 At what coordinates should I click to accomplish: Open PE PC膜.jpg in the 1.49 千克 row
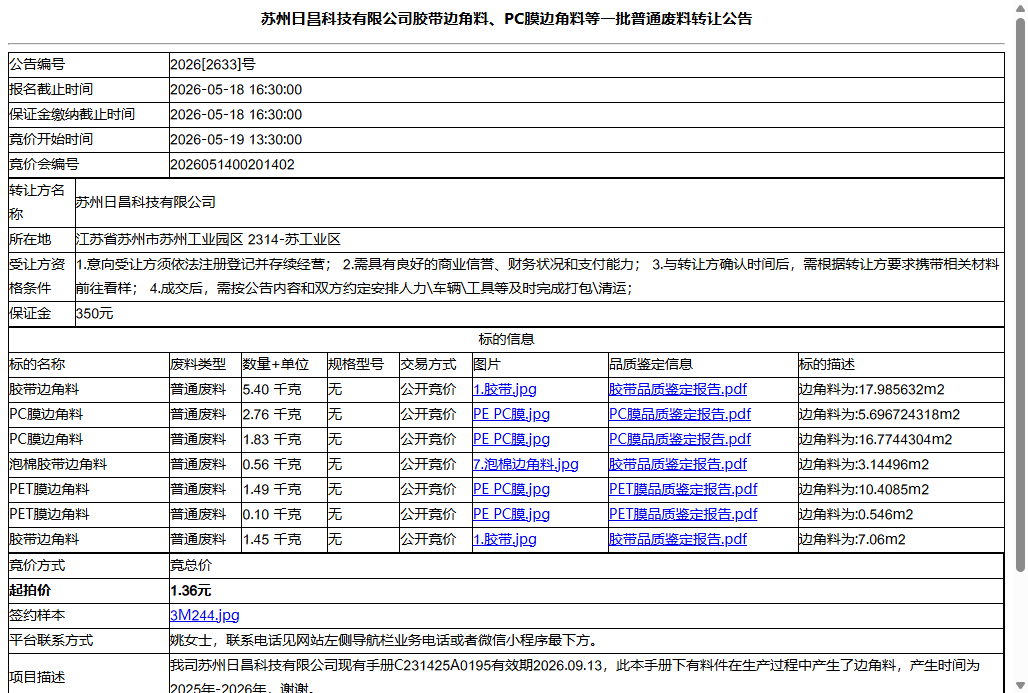tap(511, 489)
